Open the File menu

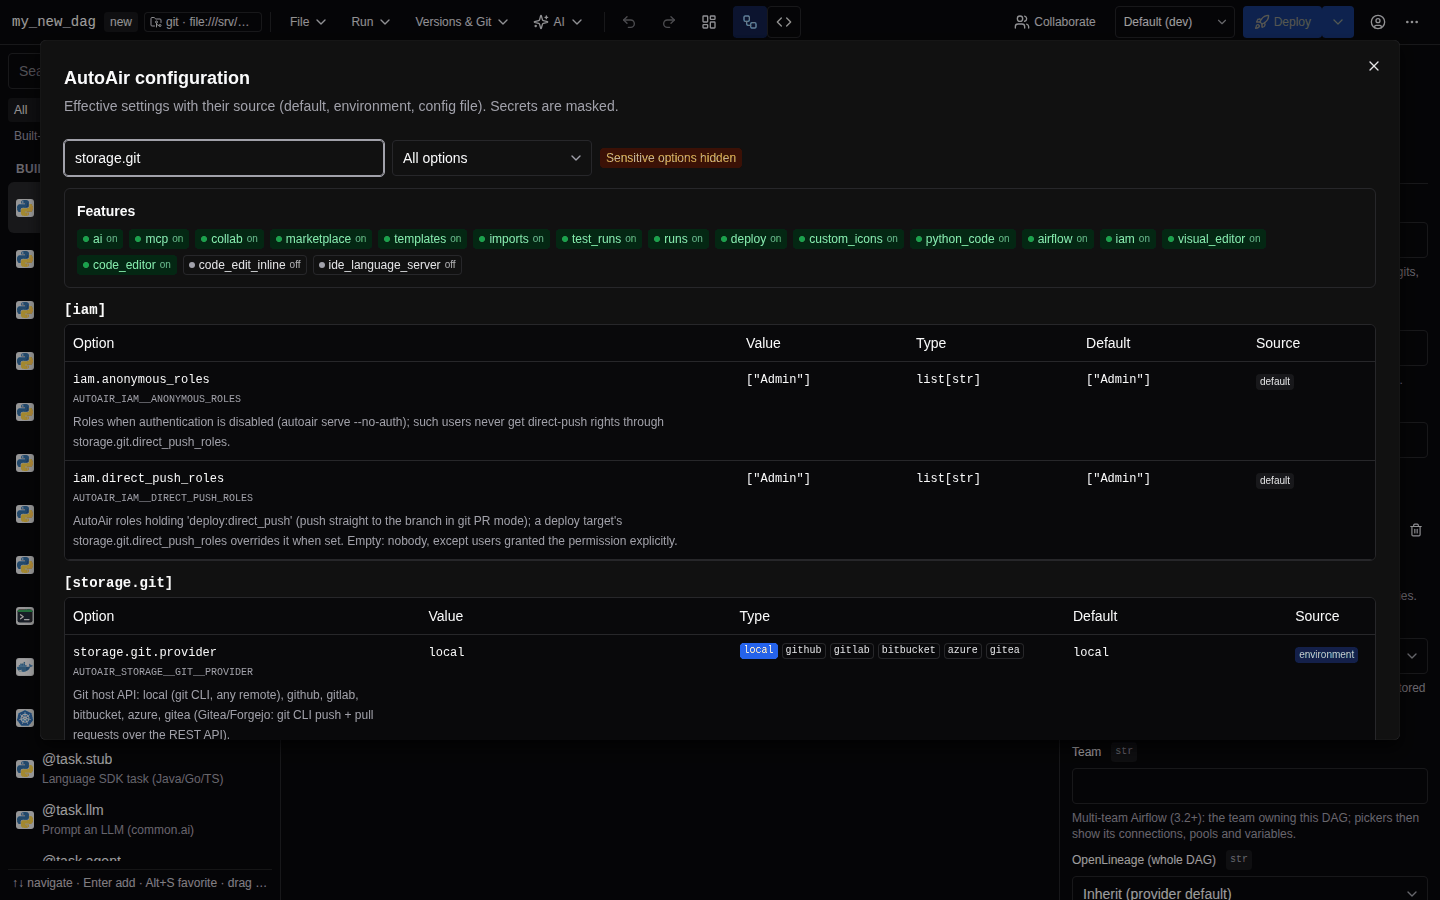pos(308,22)
